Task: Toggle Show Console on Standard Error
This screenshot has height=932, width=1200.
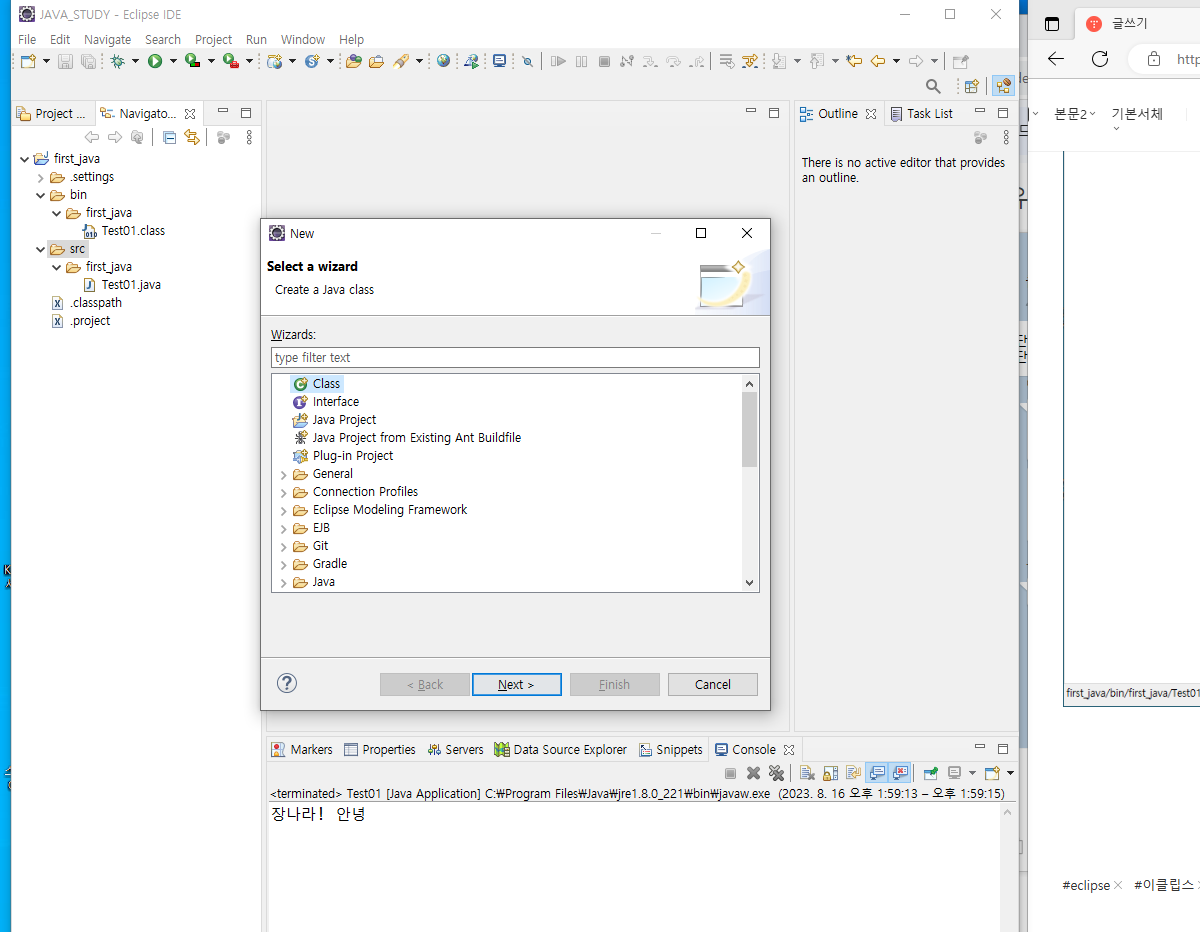Action: (x=900, y=773)
